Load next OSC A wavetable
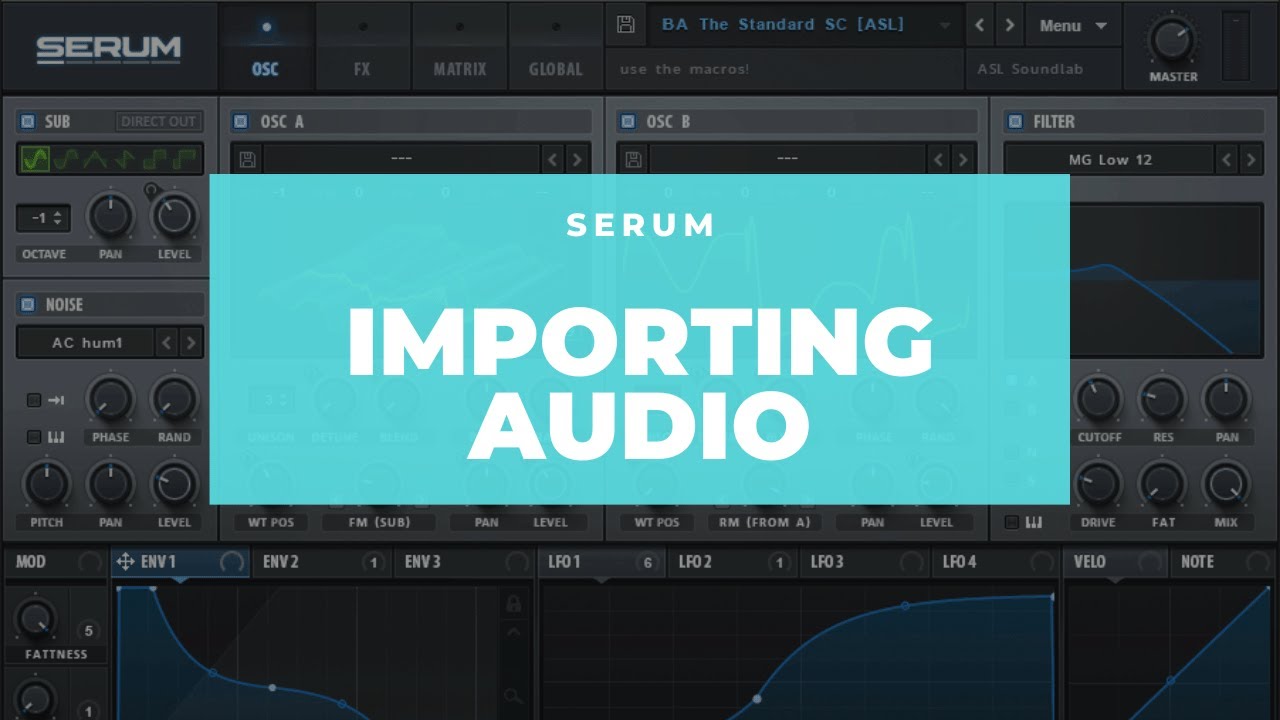The image size is (1280, 720). click(577, 159)
